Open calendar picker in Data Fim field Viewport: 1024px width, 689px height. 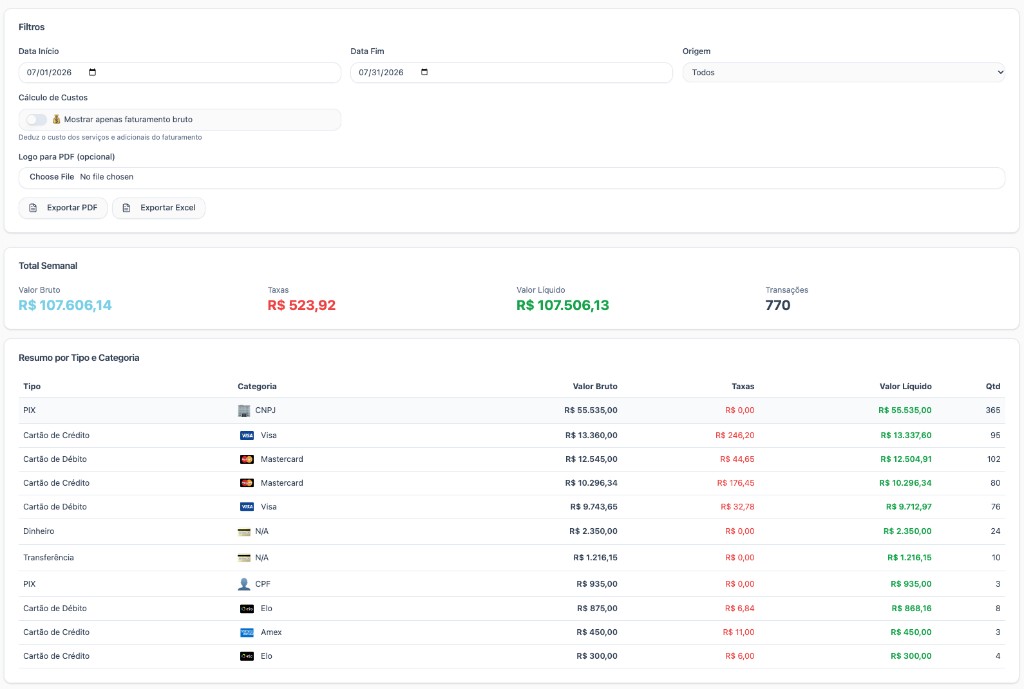pos(424,72)
